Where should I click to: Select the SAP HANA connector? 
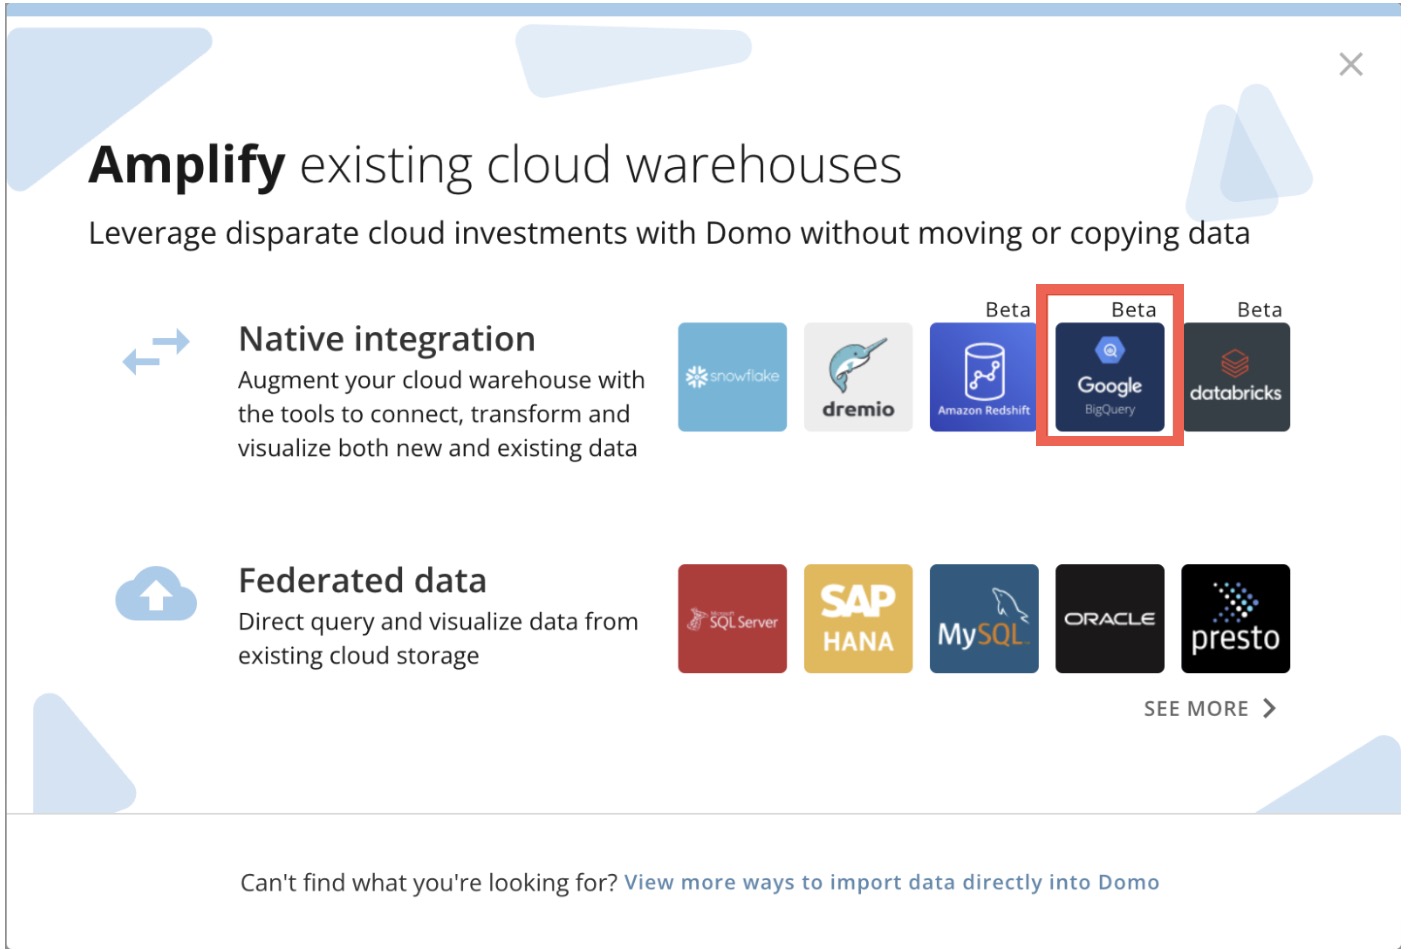[x=858, y=618]
